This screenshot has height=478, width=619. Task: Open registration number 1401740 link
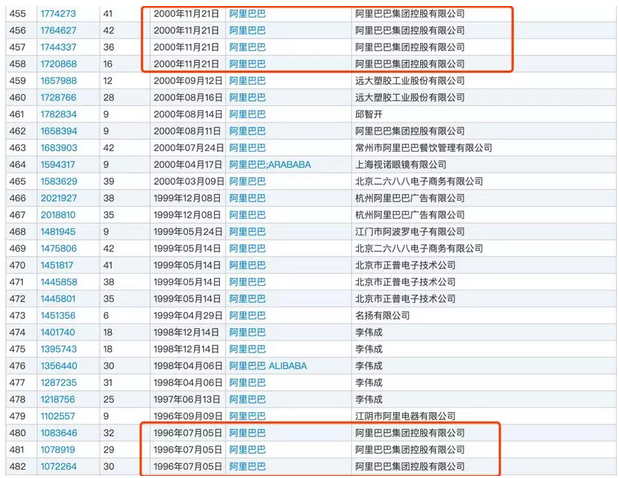click(x=58, y=332)
